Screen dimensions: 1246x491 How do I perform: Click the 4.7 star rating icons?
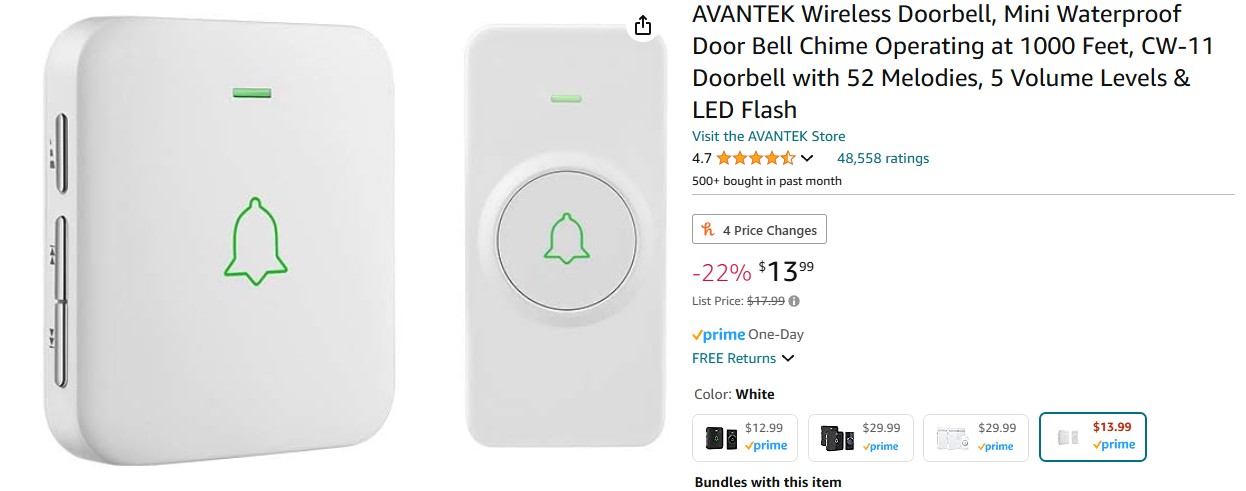(755, 158)
